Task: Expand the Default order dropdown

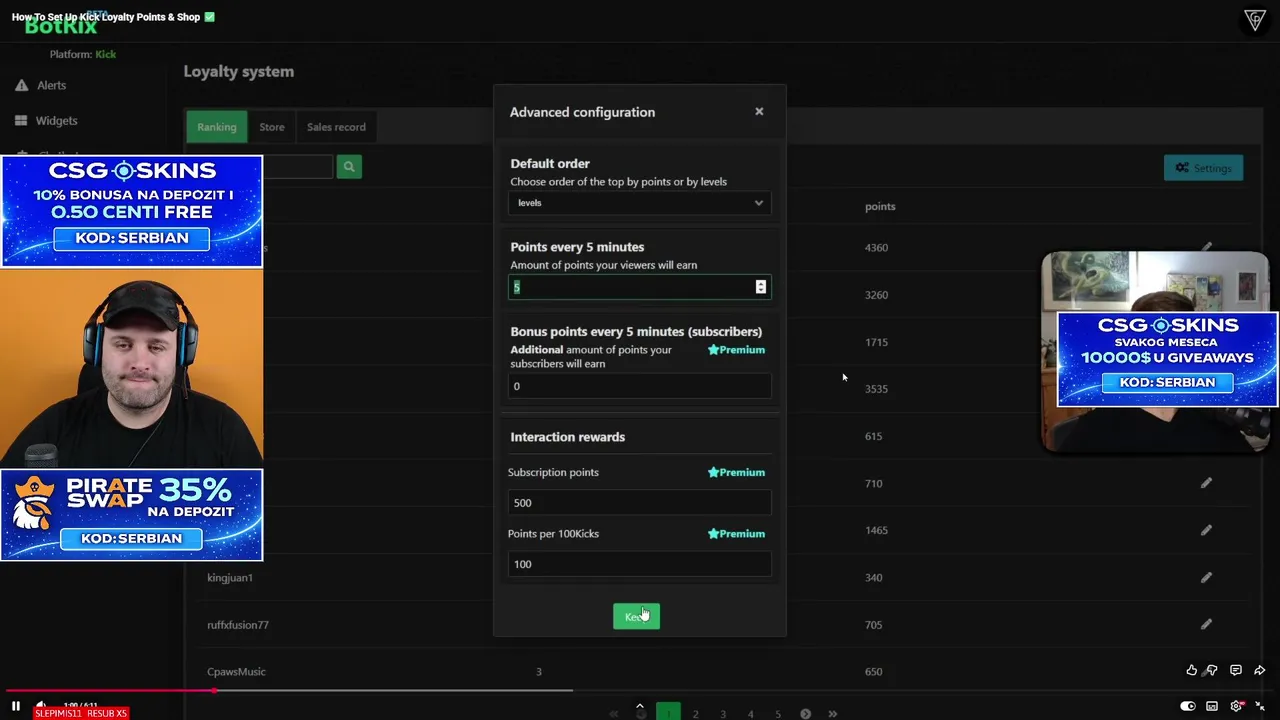Action: point(639,203)
